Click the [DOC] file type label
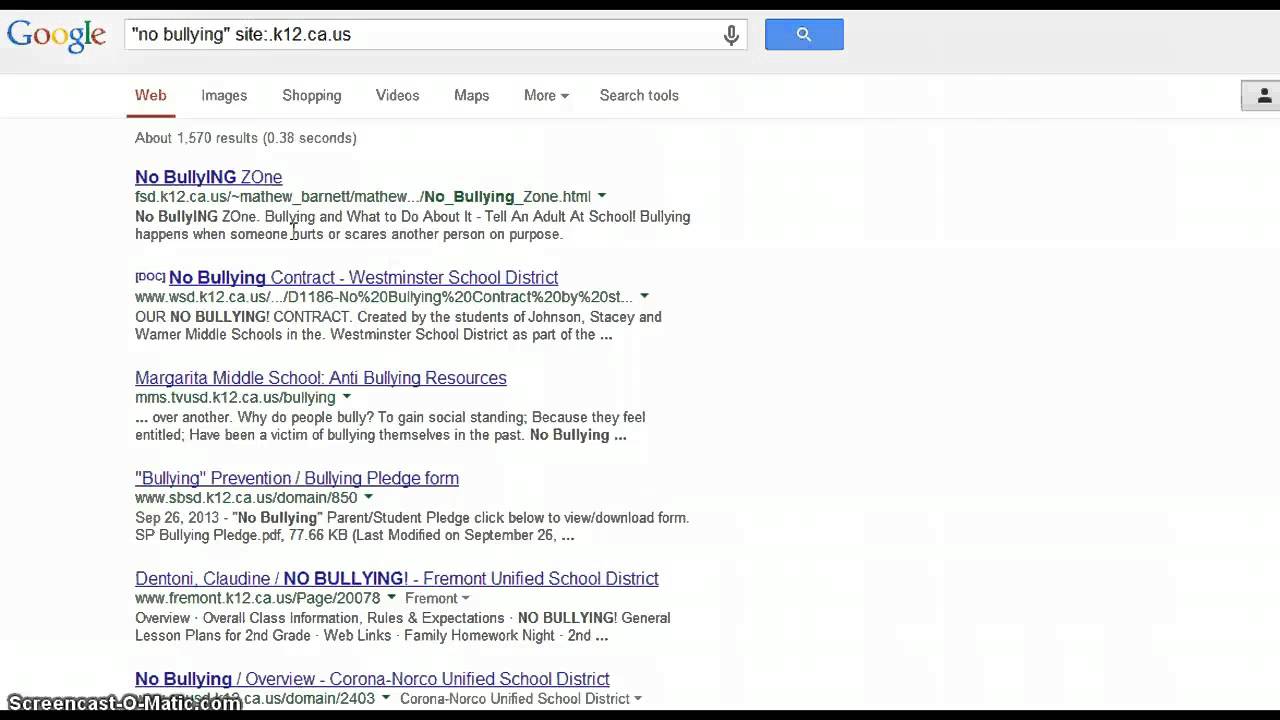 (150, 277)
